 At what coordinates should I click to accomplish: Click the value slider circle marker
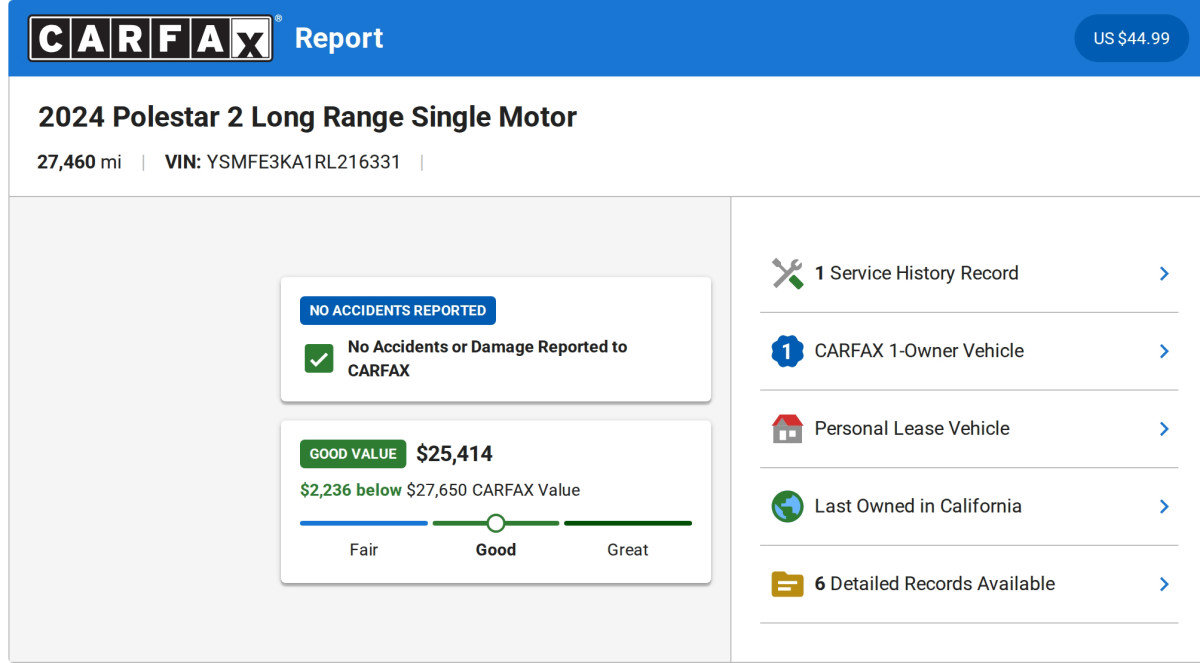tap(495, 523)
